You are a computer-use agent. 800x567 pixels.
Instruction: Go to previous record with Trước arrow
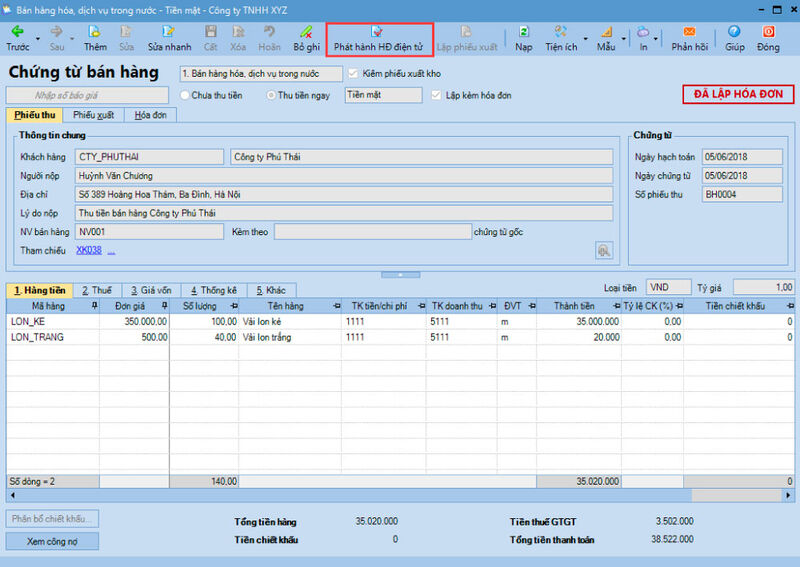pos(17,33)
